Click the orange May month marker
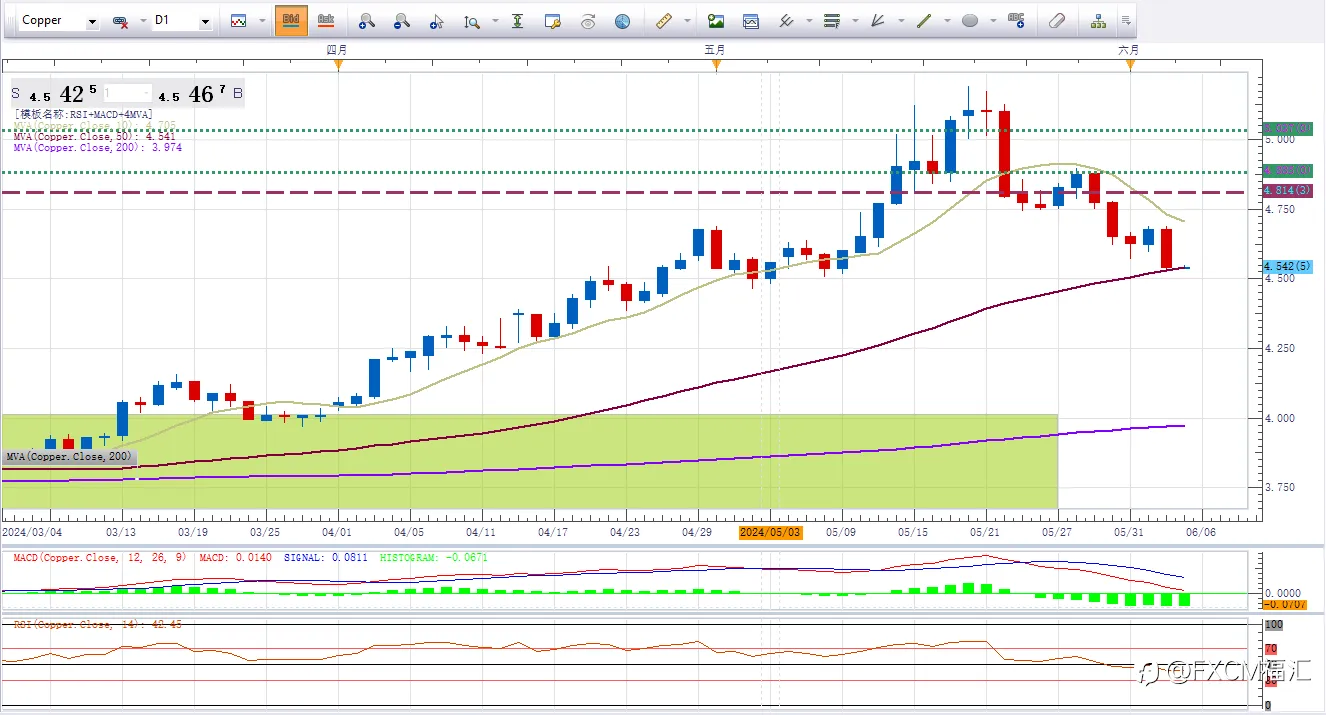Screen dimensions: 1326x715 click(x=716, y=65)
